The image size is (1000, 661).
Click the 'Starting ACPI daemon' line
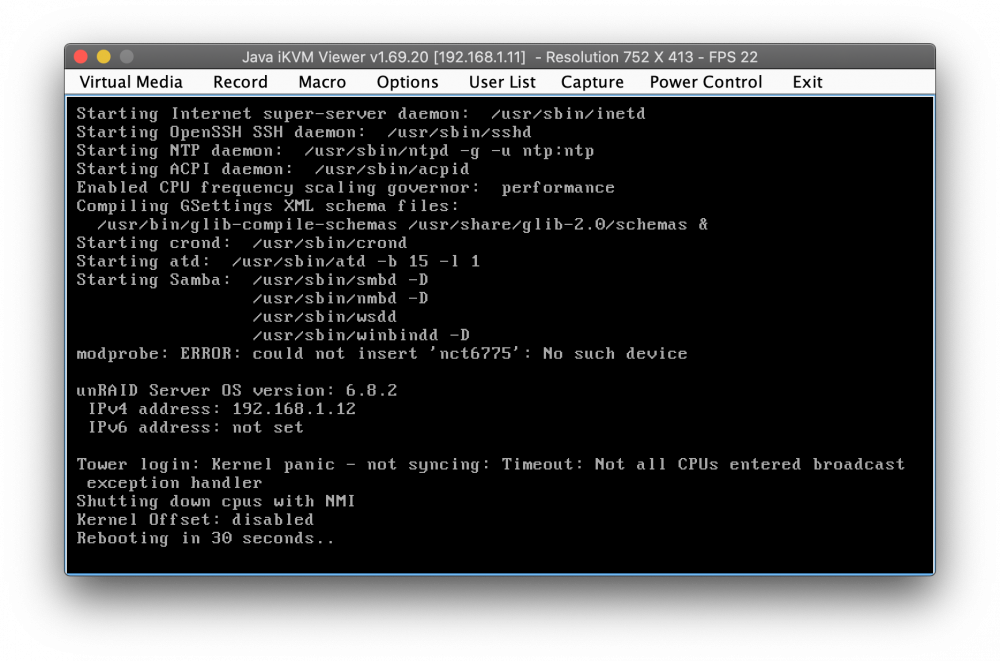273,169
